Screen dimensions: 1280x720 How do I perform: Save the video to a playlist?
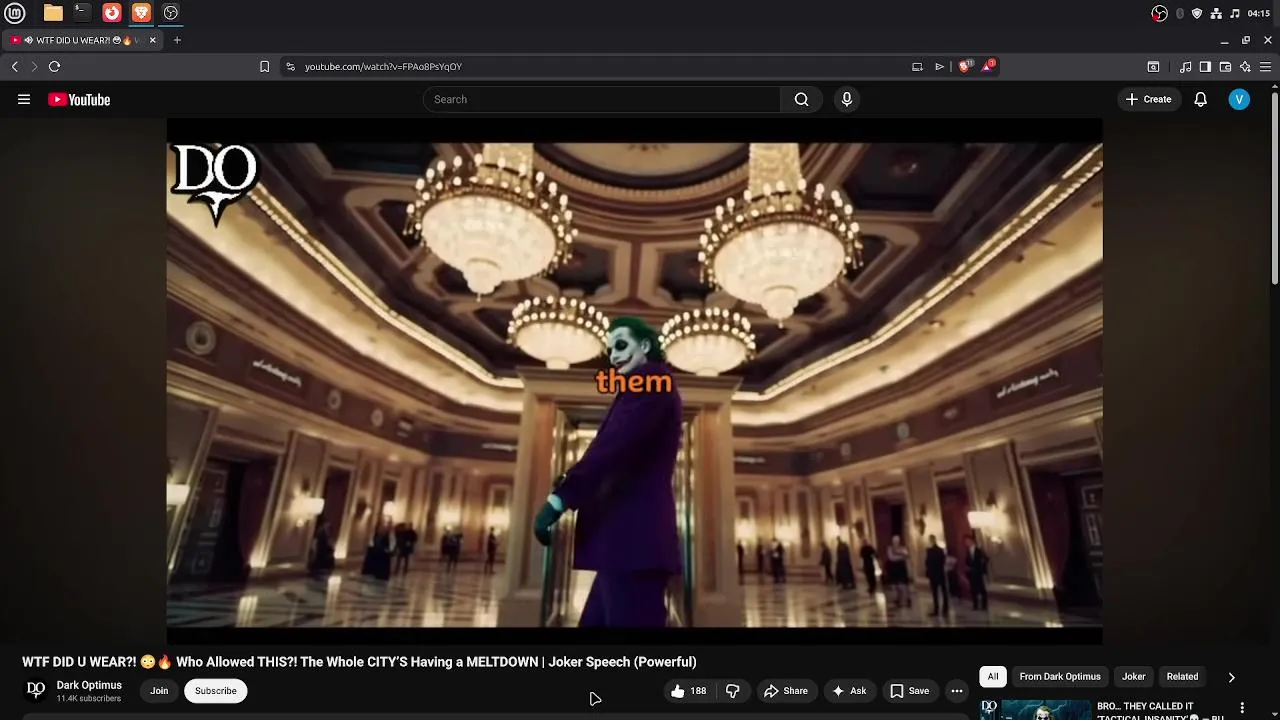click(x=910, y=691)
